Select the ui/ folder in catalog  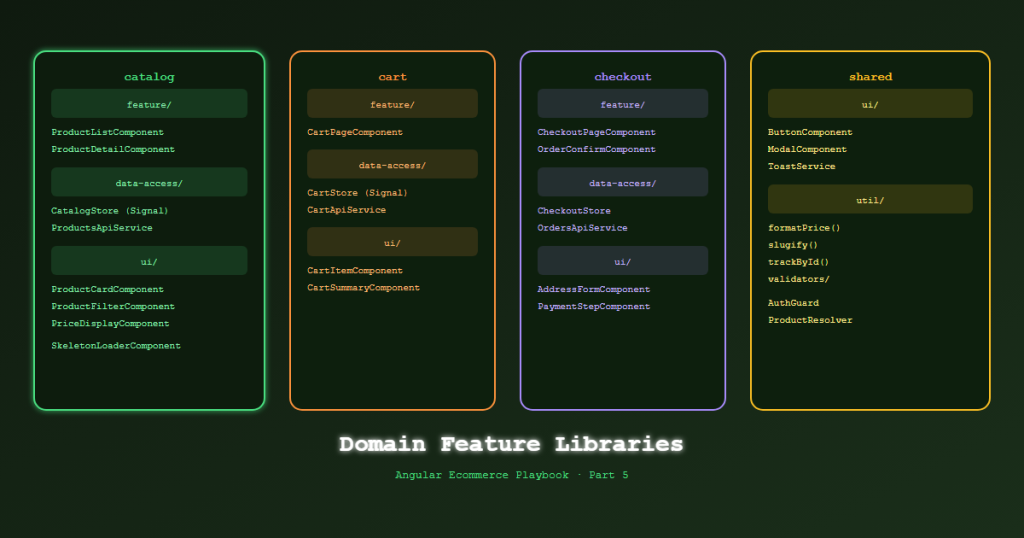pos(149,261)
